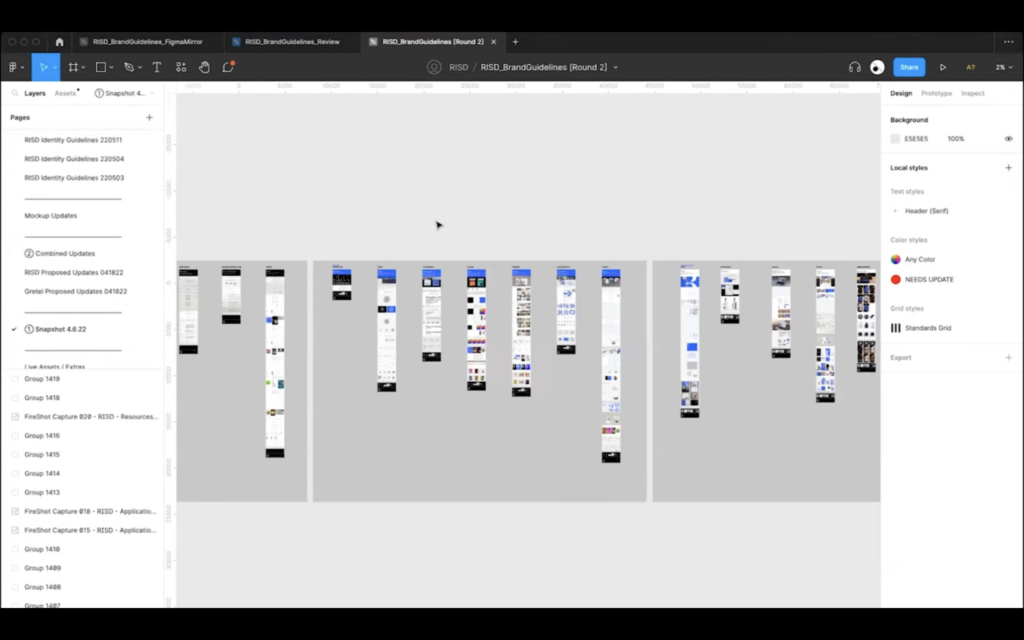Activate the Comment tool
Viewport: 1024px width, 640px height.
pyautogui.click(x=228, y=67)
